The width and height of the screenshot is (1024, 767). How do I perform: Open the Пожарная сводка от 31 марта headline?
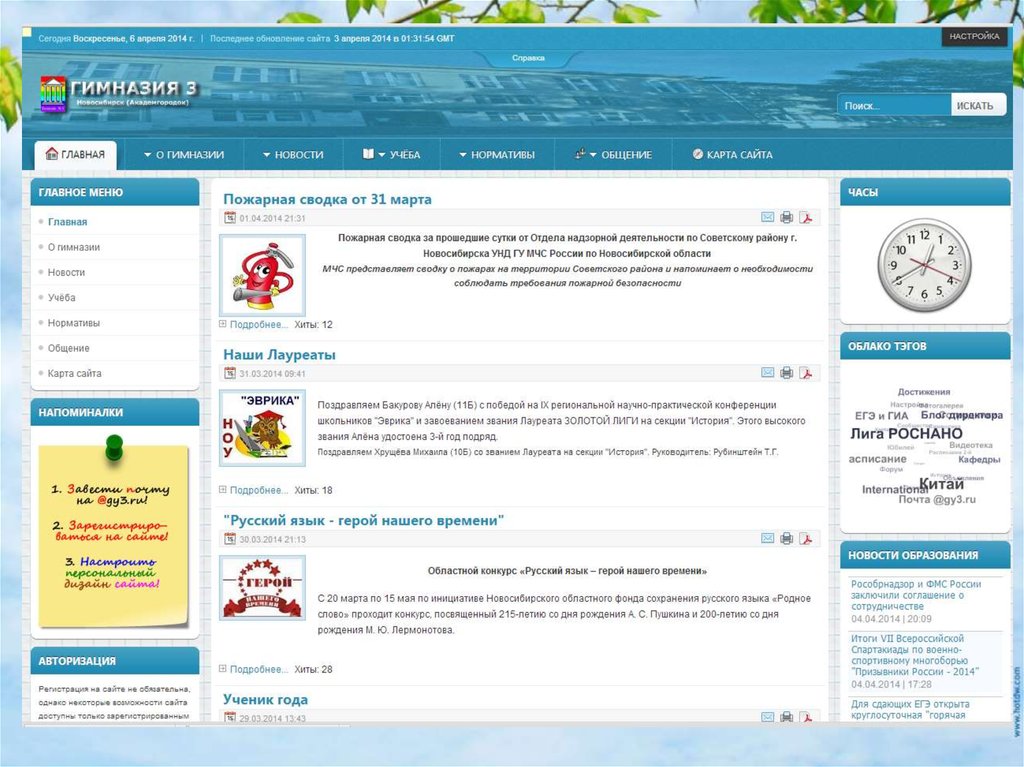(327, 199)
